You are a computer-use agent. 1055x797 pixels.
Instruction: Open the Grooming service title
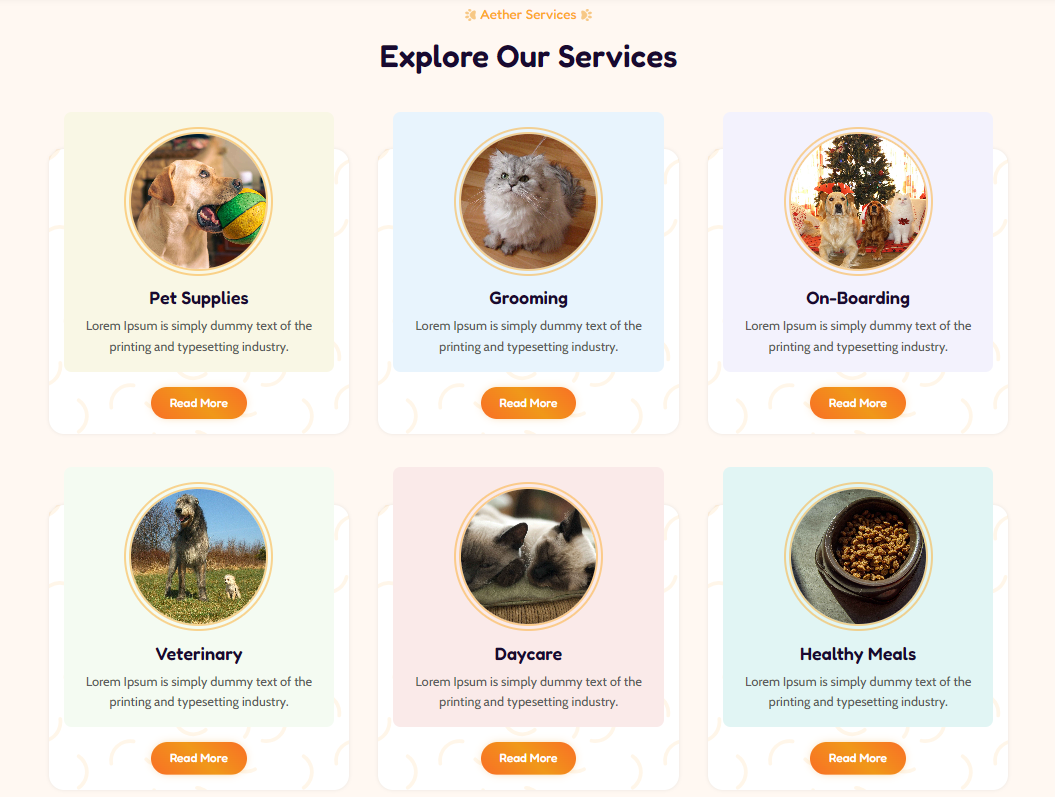click(528, 298)
